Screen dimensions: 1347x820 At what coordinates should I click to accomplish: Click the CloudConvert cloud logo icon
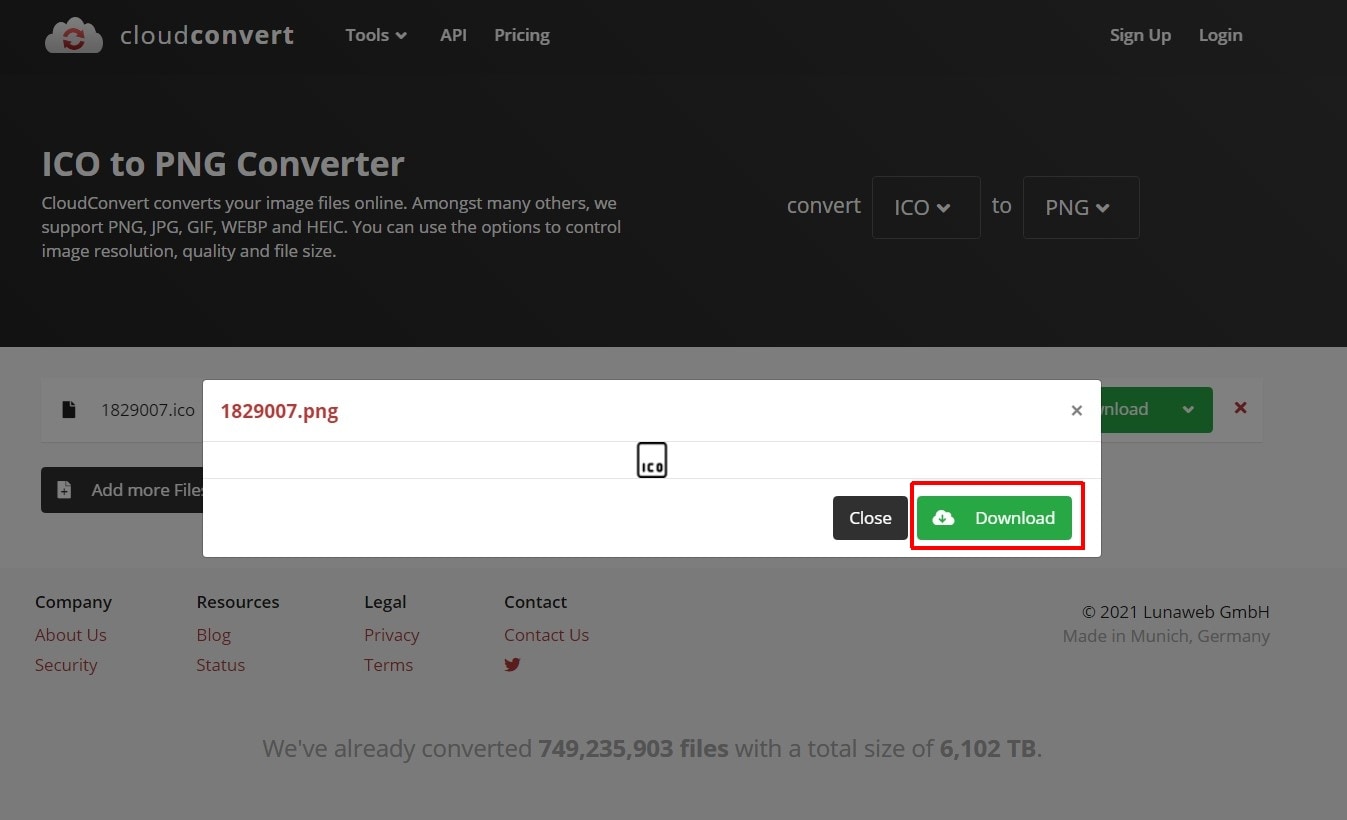[x=74, y=36]
